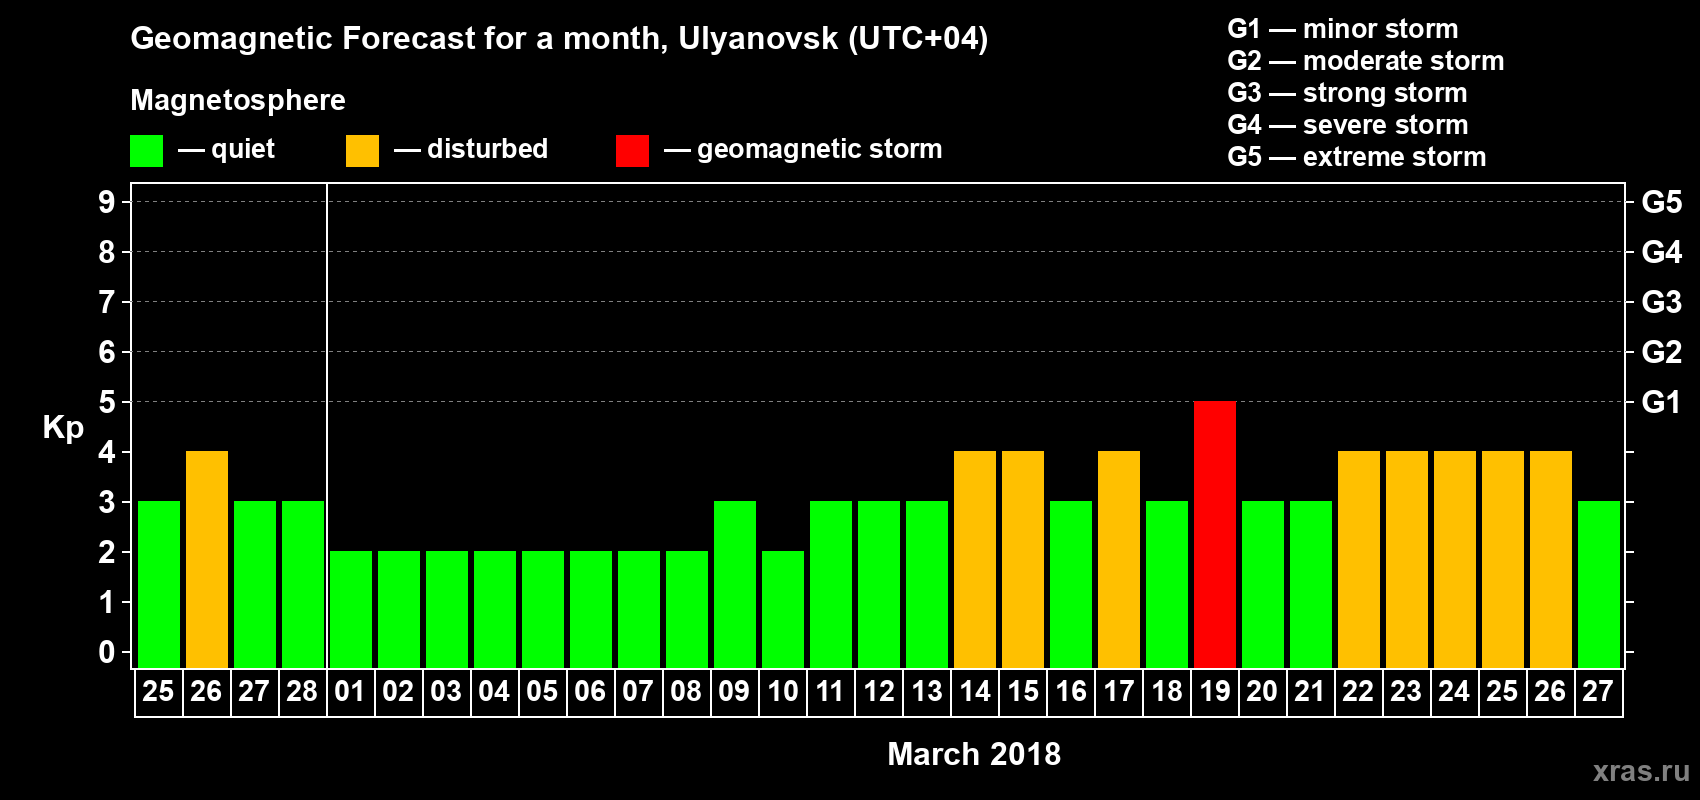Click date cell 12 on the x-axis

click(879, 692)
